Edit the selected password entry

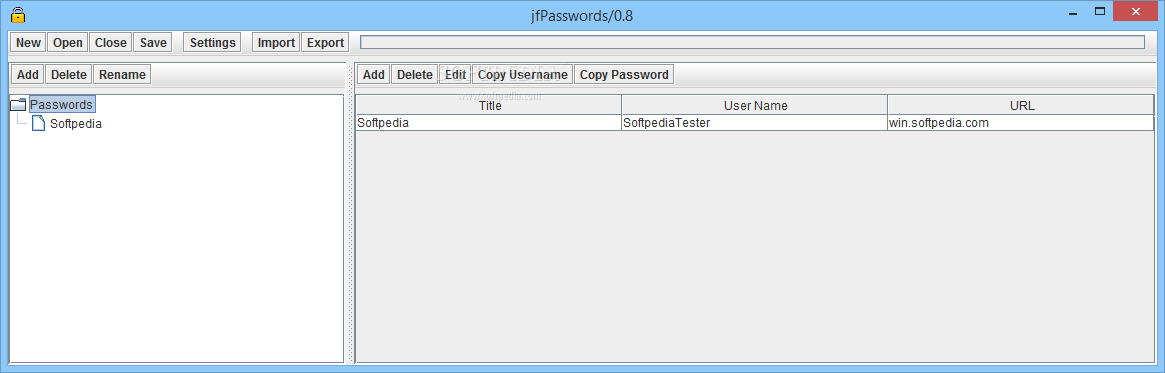point(455,74)
